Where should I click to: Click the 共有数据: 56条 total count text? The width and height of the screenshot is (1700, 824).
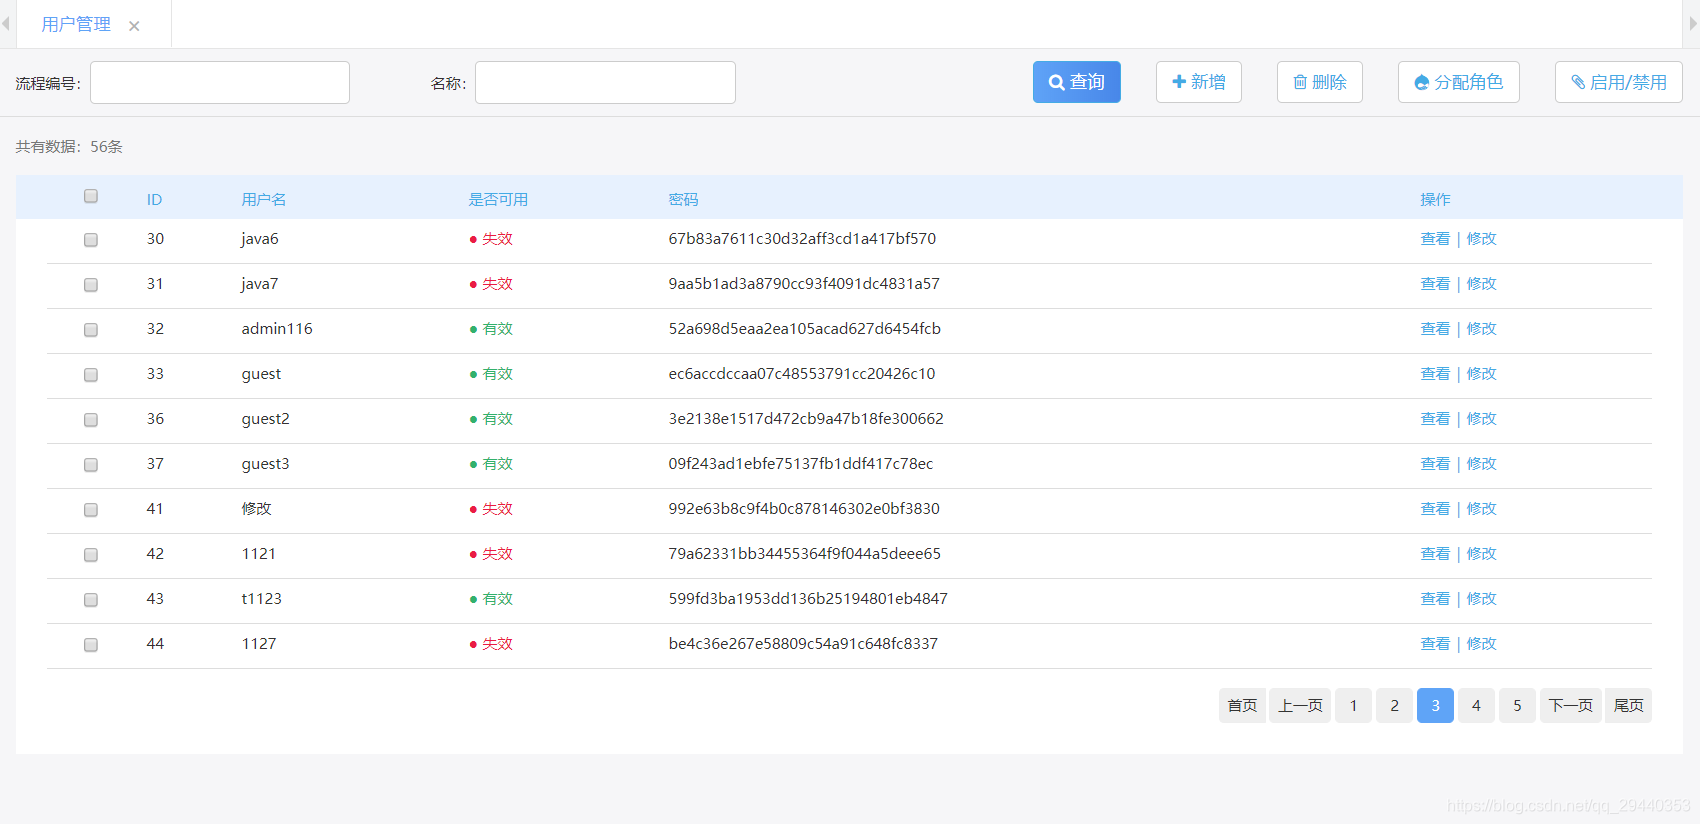click(x=69, y=146)
